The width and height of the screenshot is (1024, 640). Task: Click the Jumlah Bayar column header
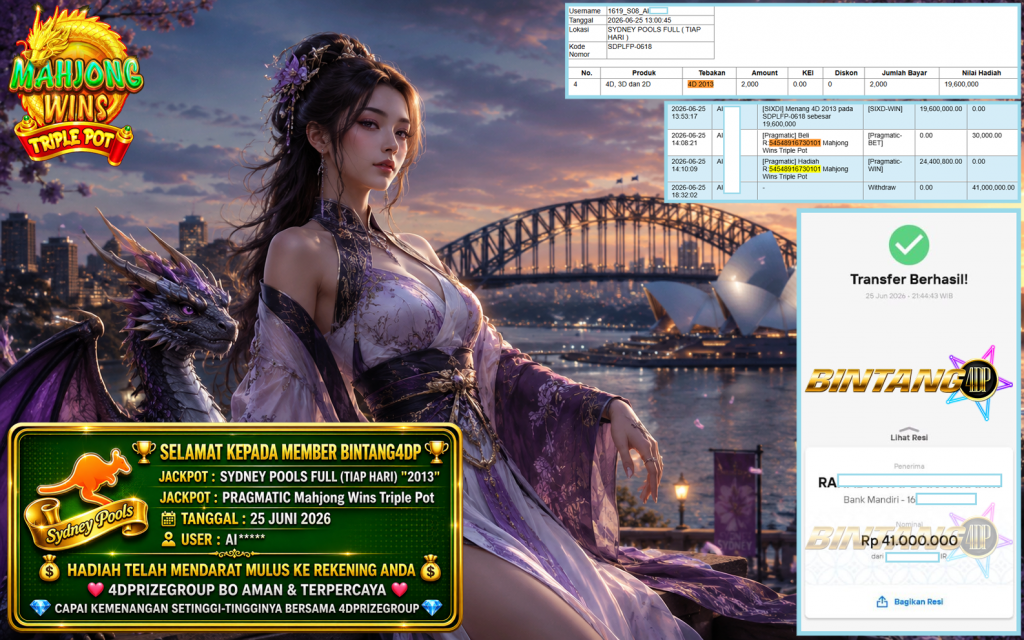tap(904, 72)
